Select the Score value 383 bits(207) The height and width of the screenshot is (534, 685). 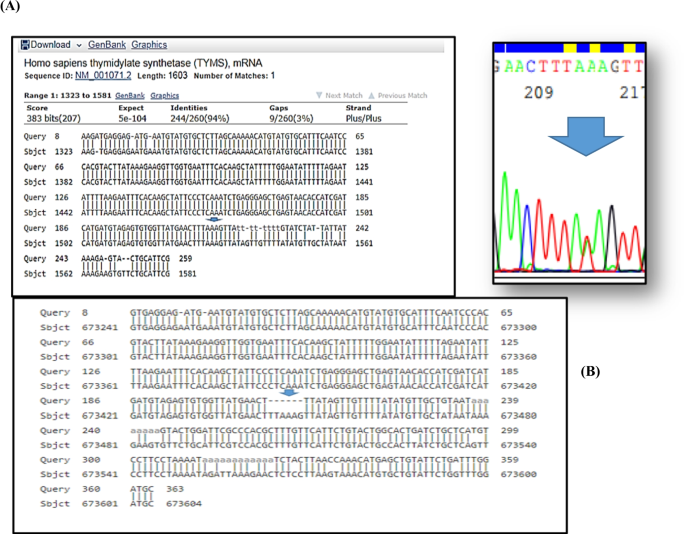[53, 118]
